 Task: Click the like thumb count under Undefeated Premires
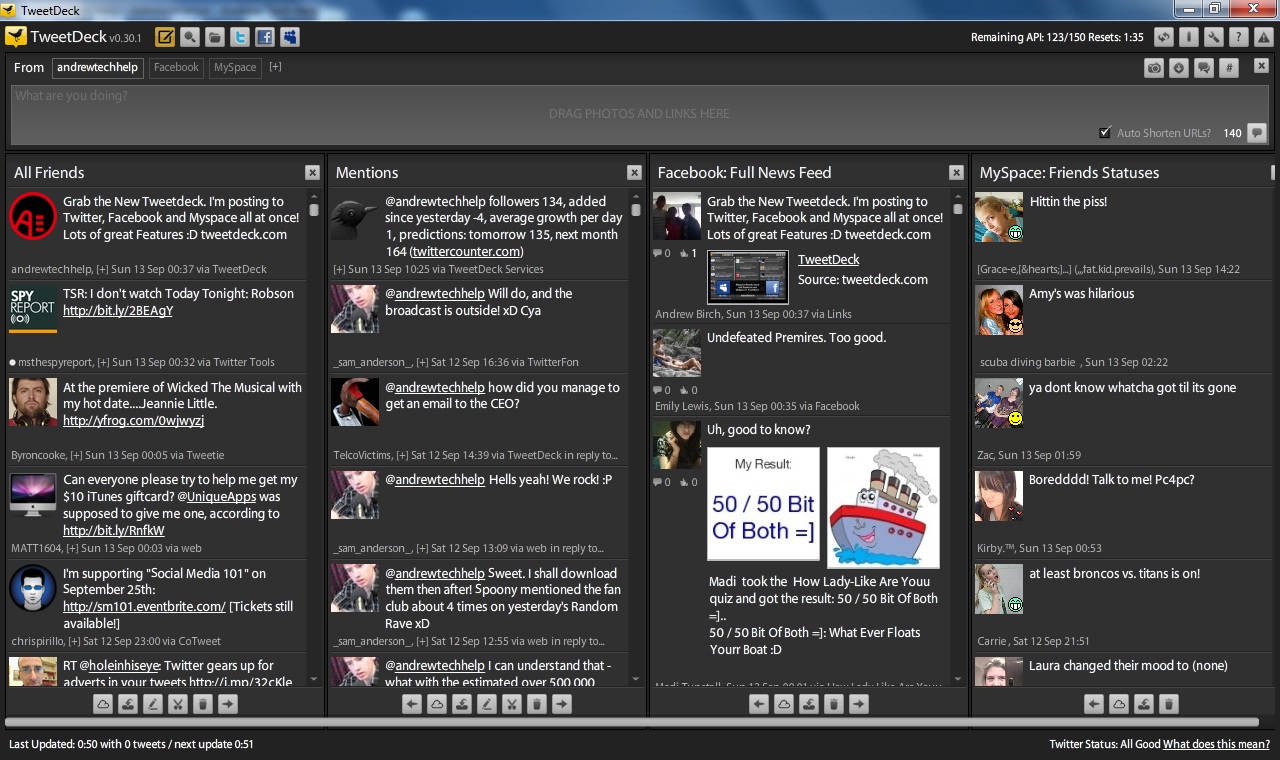(x=688, y=390)
